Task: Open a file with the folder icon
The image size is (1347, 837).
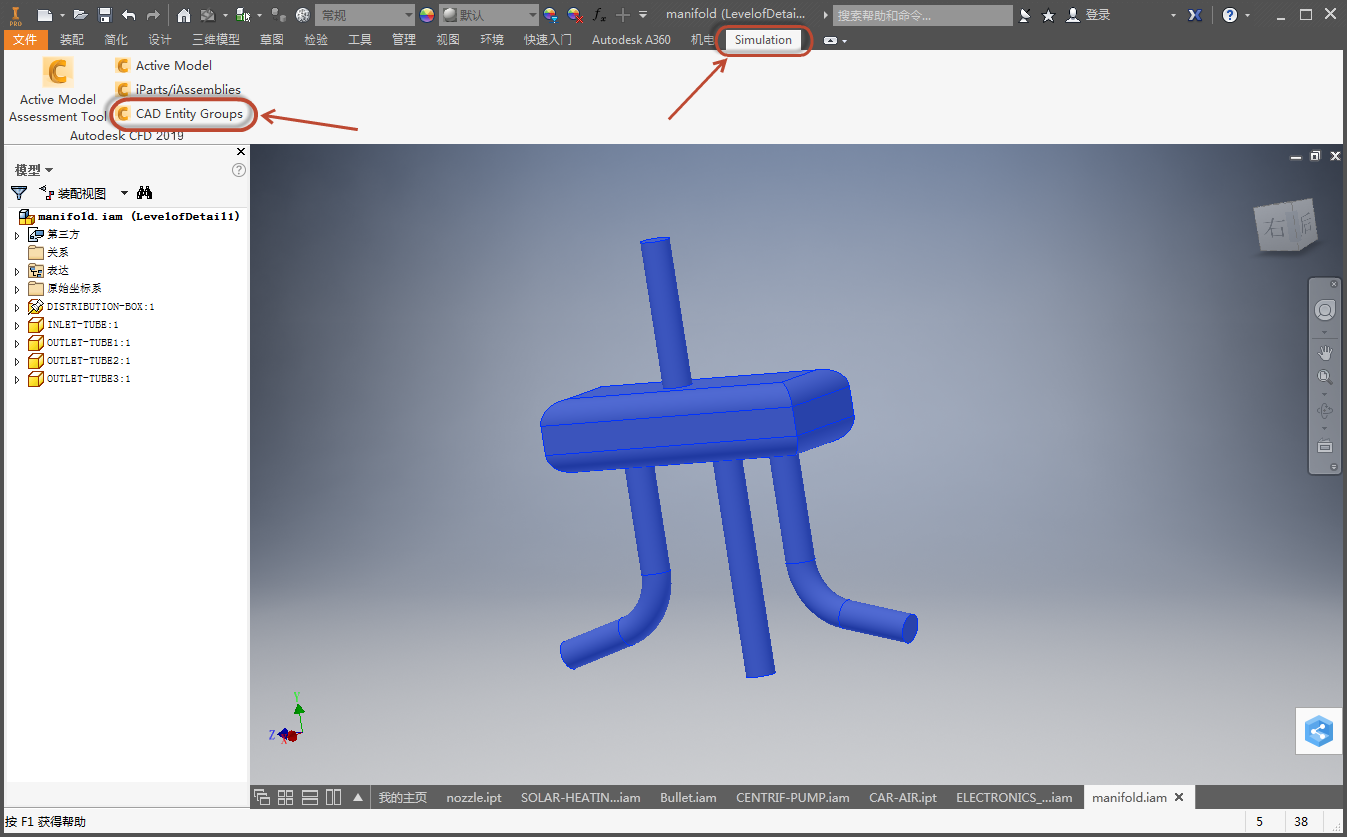Action: (x=80, y=15)
